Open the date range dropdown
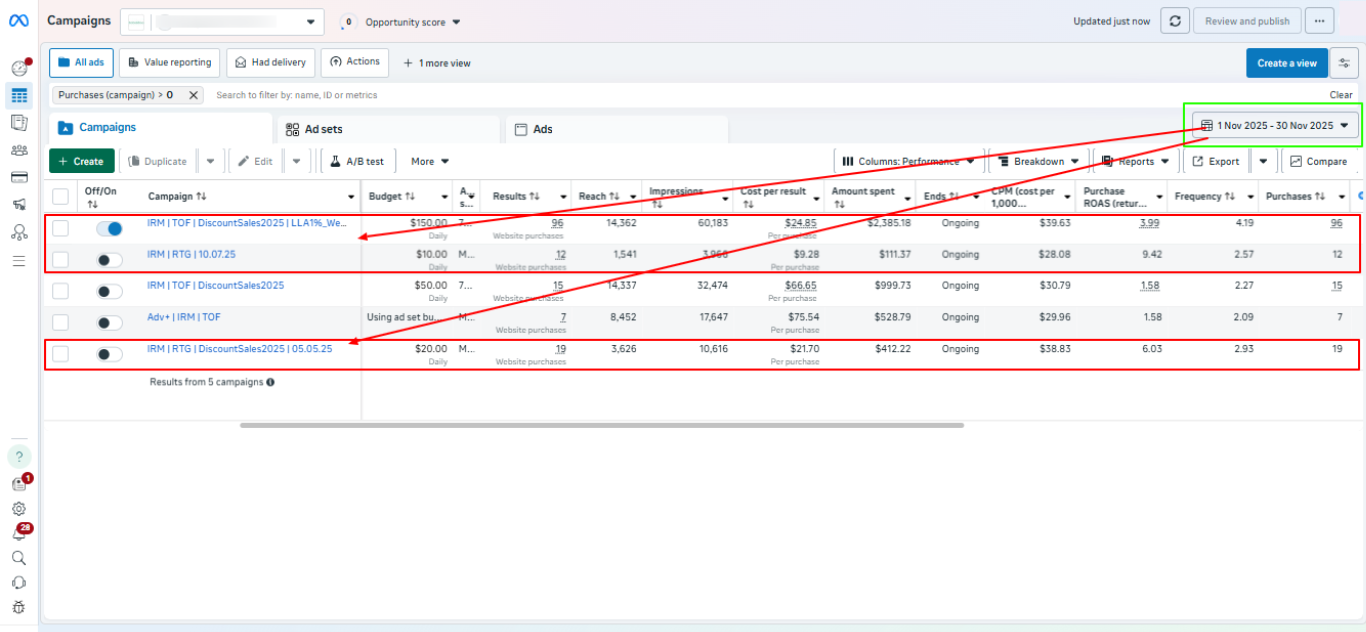 pyautogui.click(x=1277, y=126)
